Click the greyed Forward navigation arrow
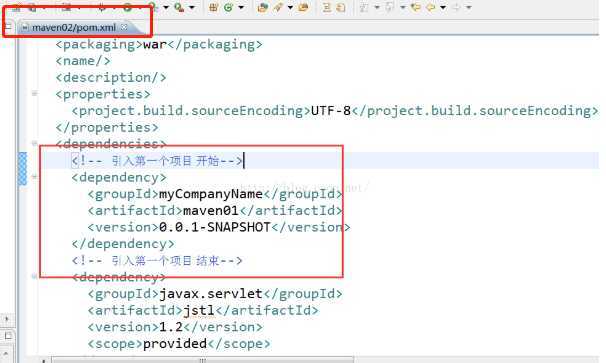This screenshot has height=363, width=606. 456,7
